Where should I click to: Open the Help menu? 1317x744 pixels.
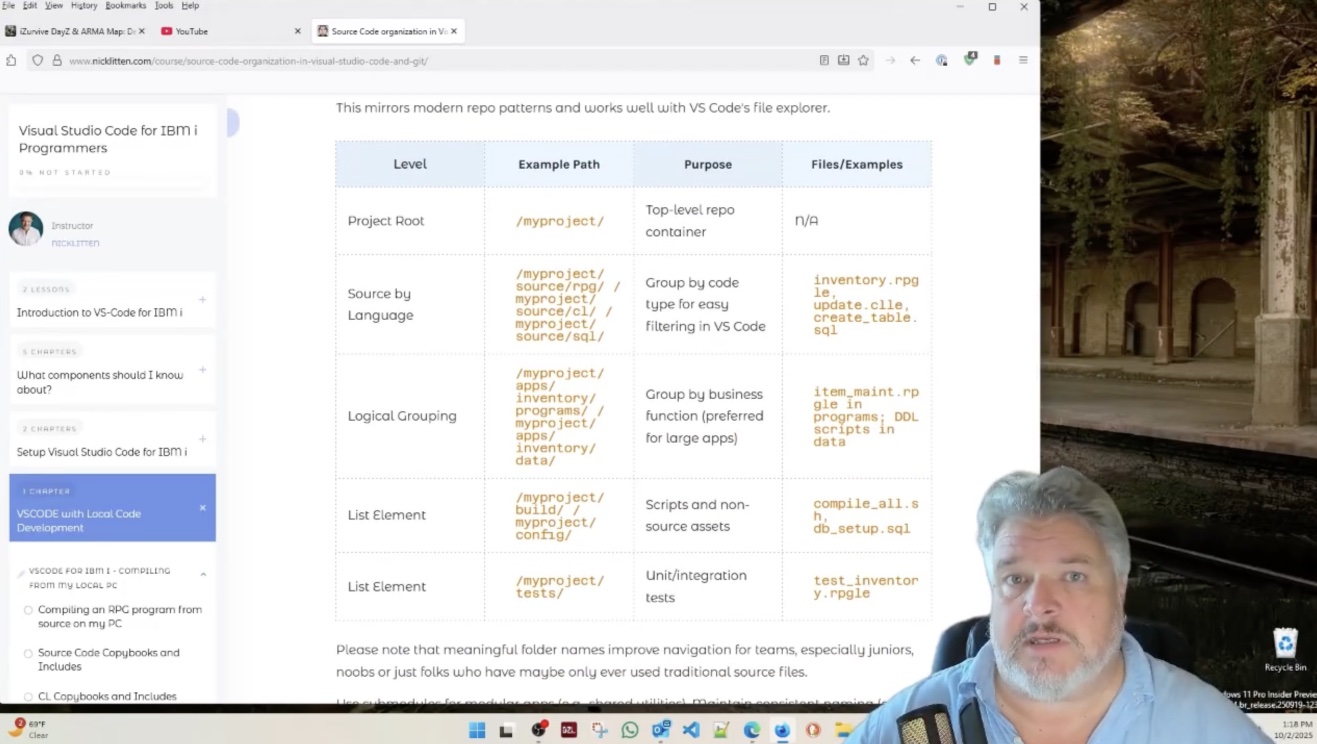click(190, 6)
